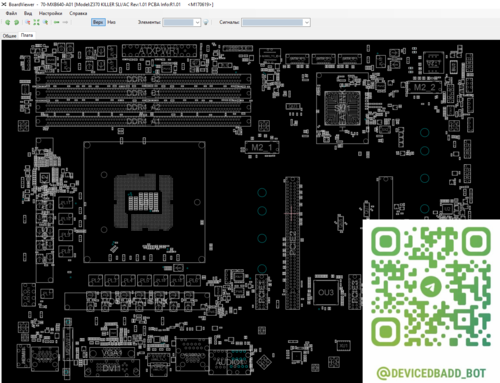This screenshot has width=500, height=383.
Task: Open the Элементы dropdown arrow
Action: pos(197,22)
